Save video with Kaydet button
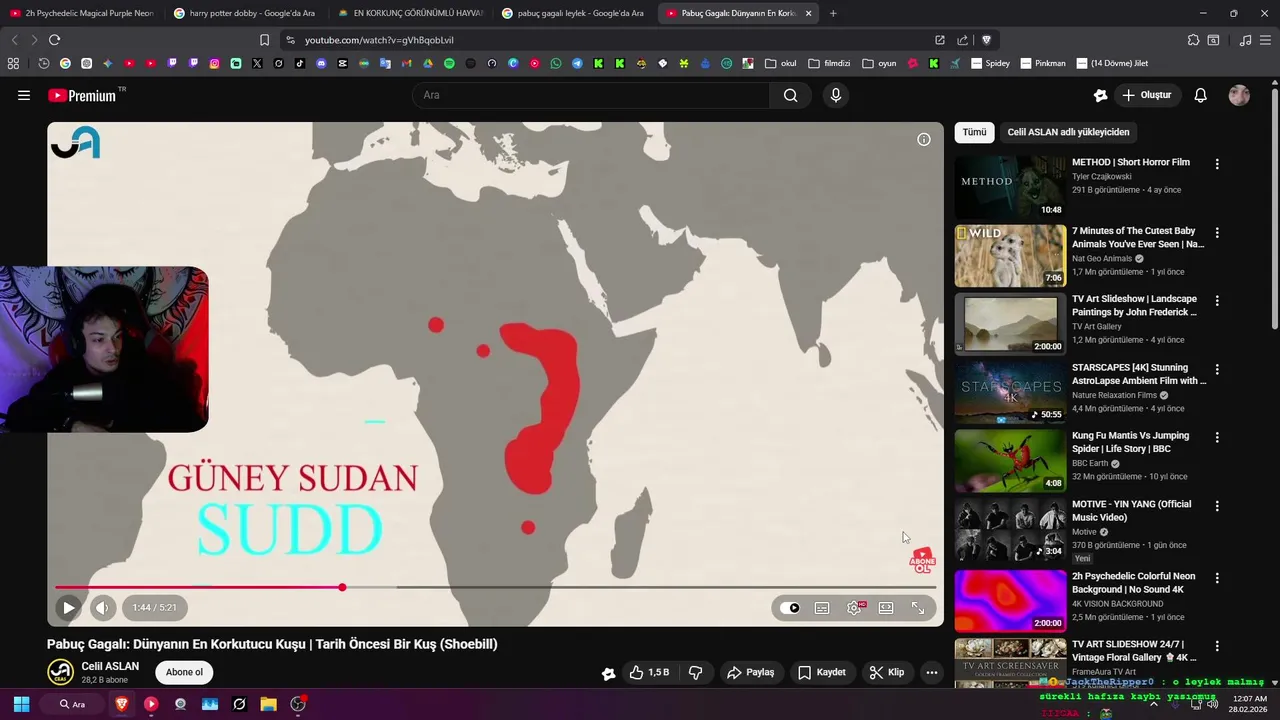Image resolution: width=1280 pixels, height=720 pixels. (821, 672)
